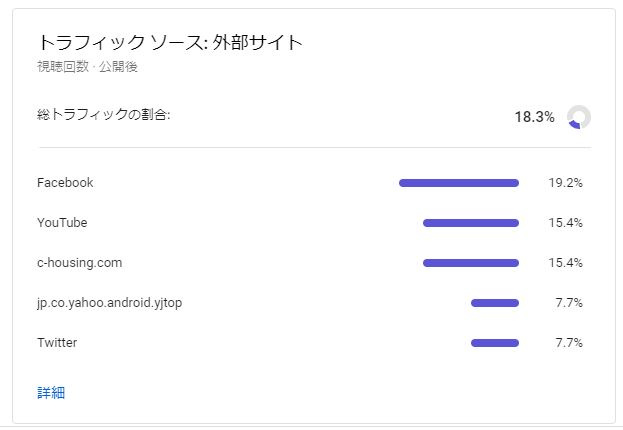Viewport: 623px width, 430px height.
Task: Open the 詳細 details link
Action: pyautogui.click(x=51, y=393)
